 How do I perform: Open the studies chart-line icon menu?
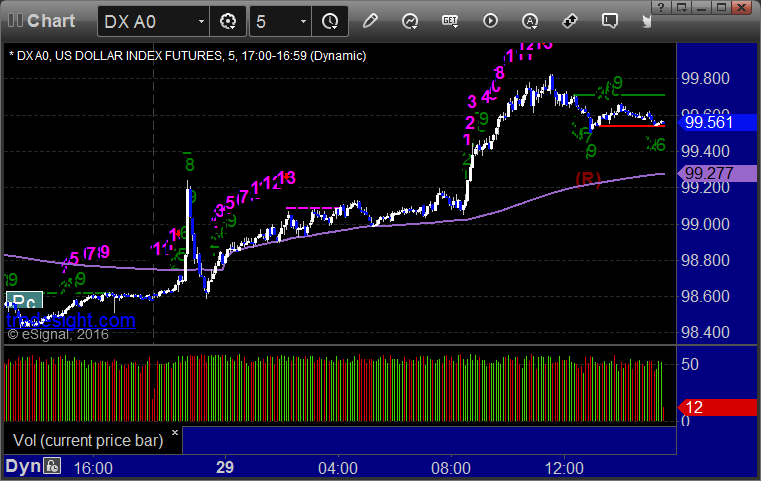(410, 21)
